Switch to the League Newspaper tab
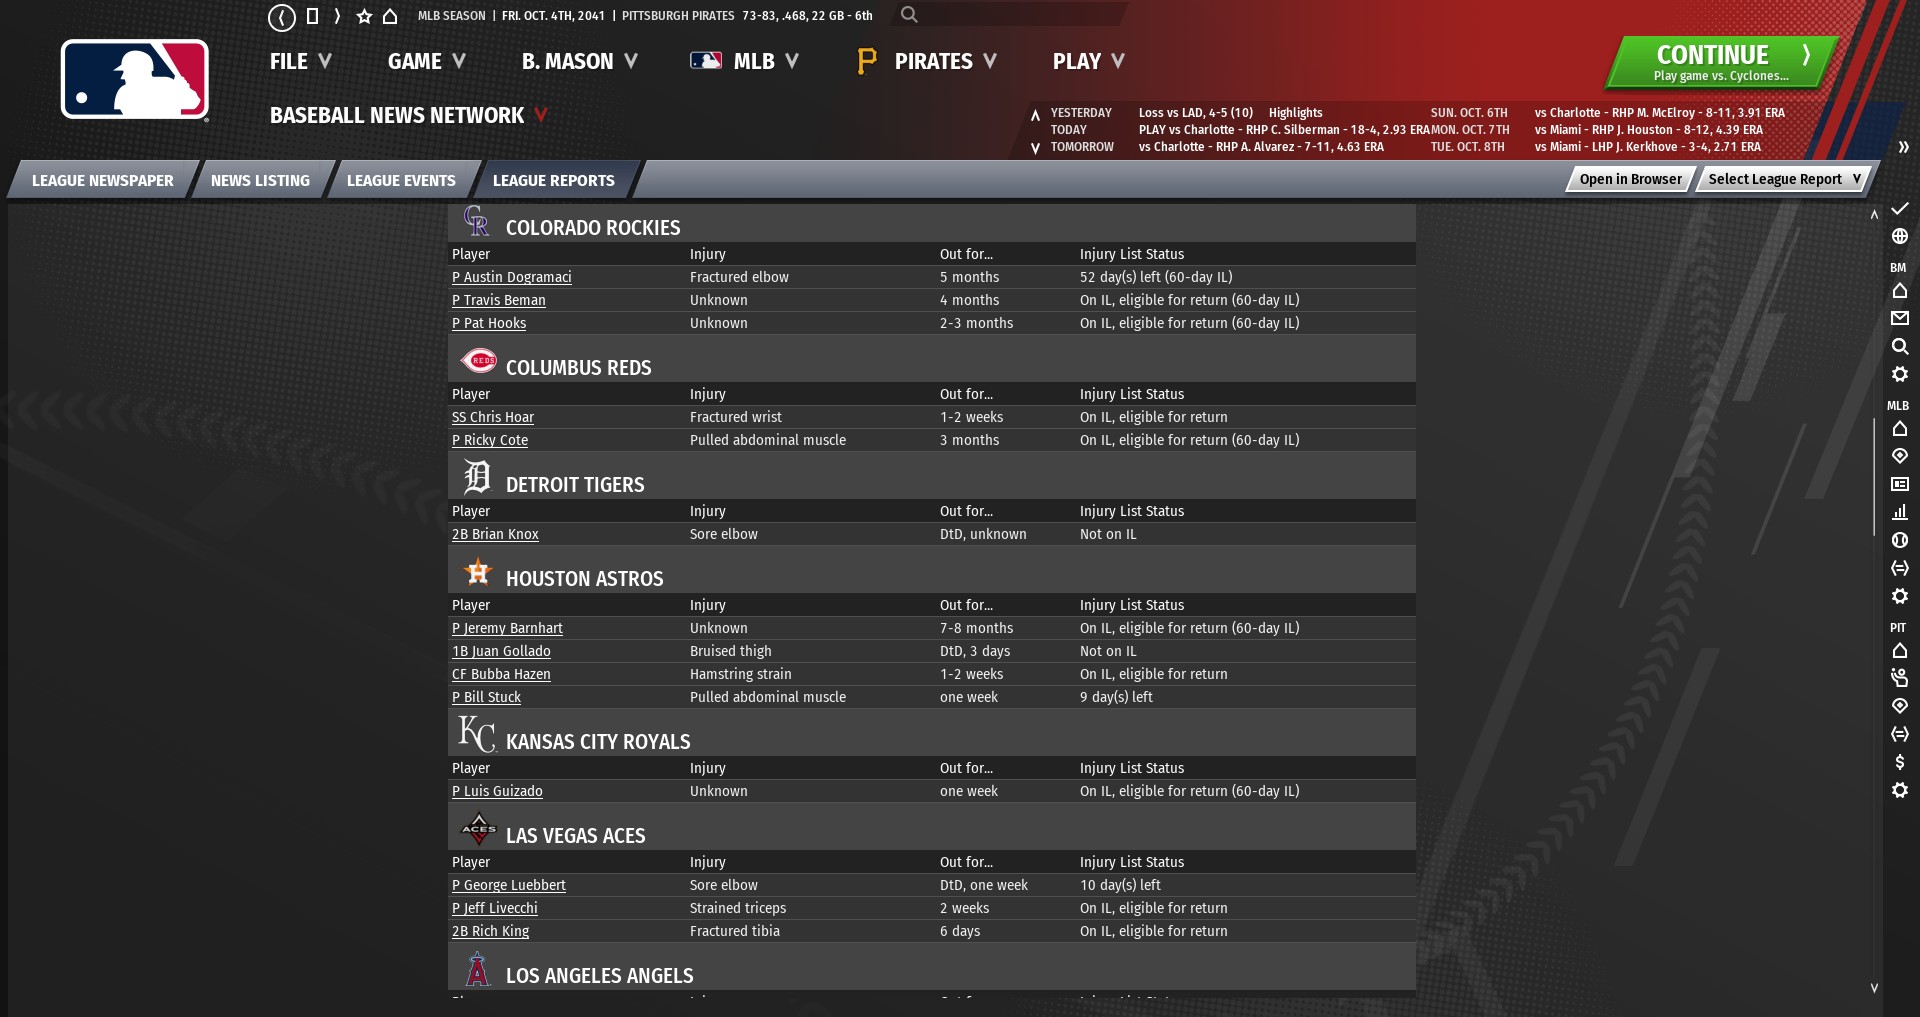Image resolution: width=1920 pixels, height=1017 pixels. click(102, 181)
